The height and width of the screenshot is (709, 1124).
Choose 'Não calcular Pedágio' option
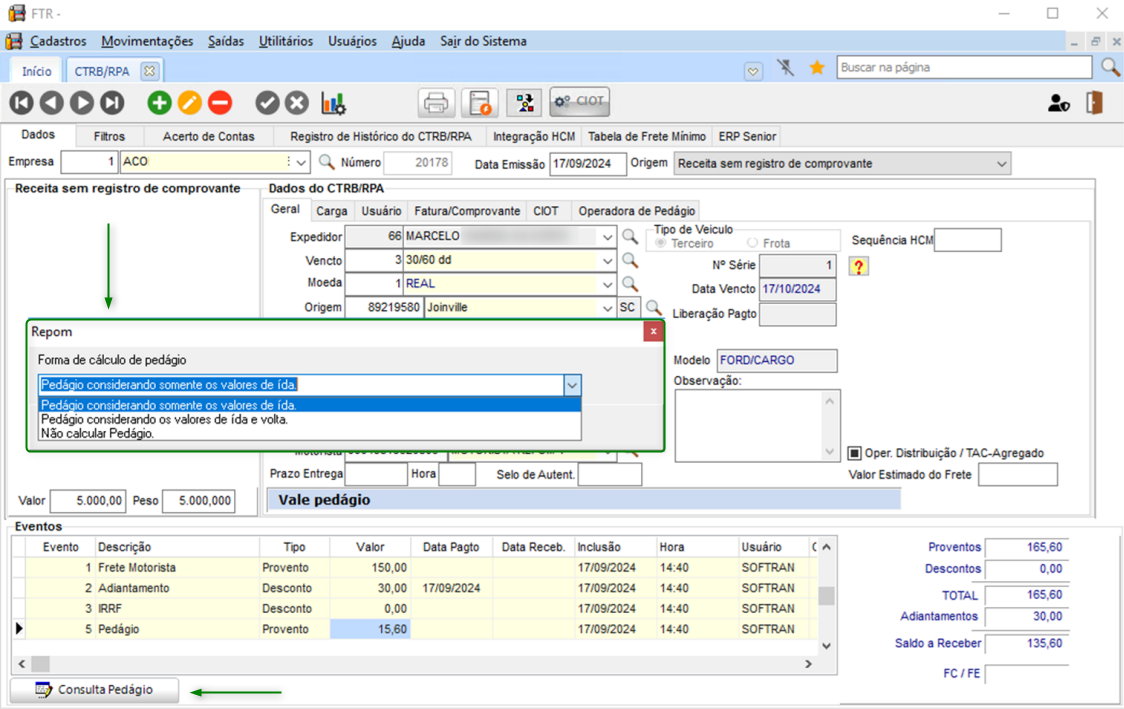coord(98,434)
